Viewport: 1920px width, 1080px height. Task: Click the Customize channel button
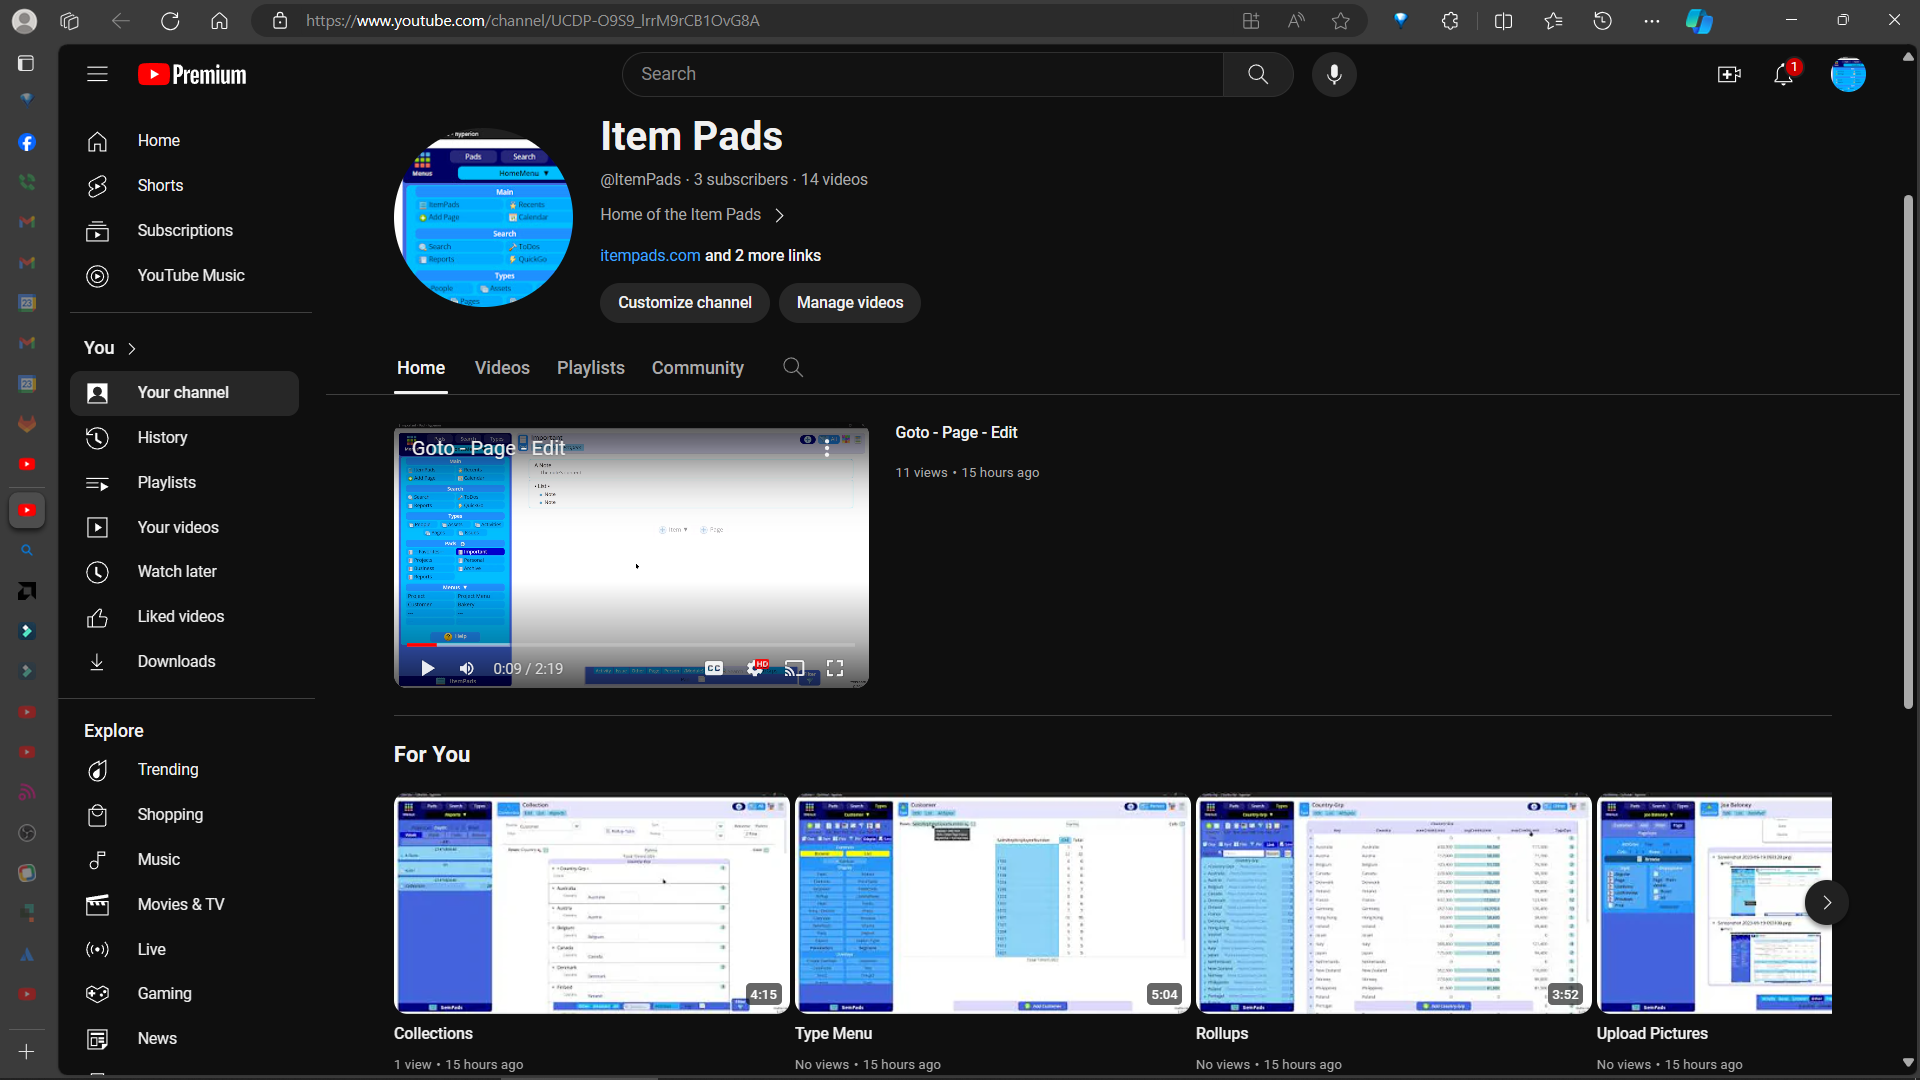click(x=684, y=303)
